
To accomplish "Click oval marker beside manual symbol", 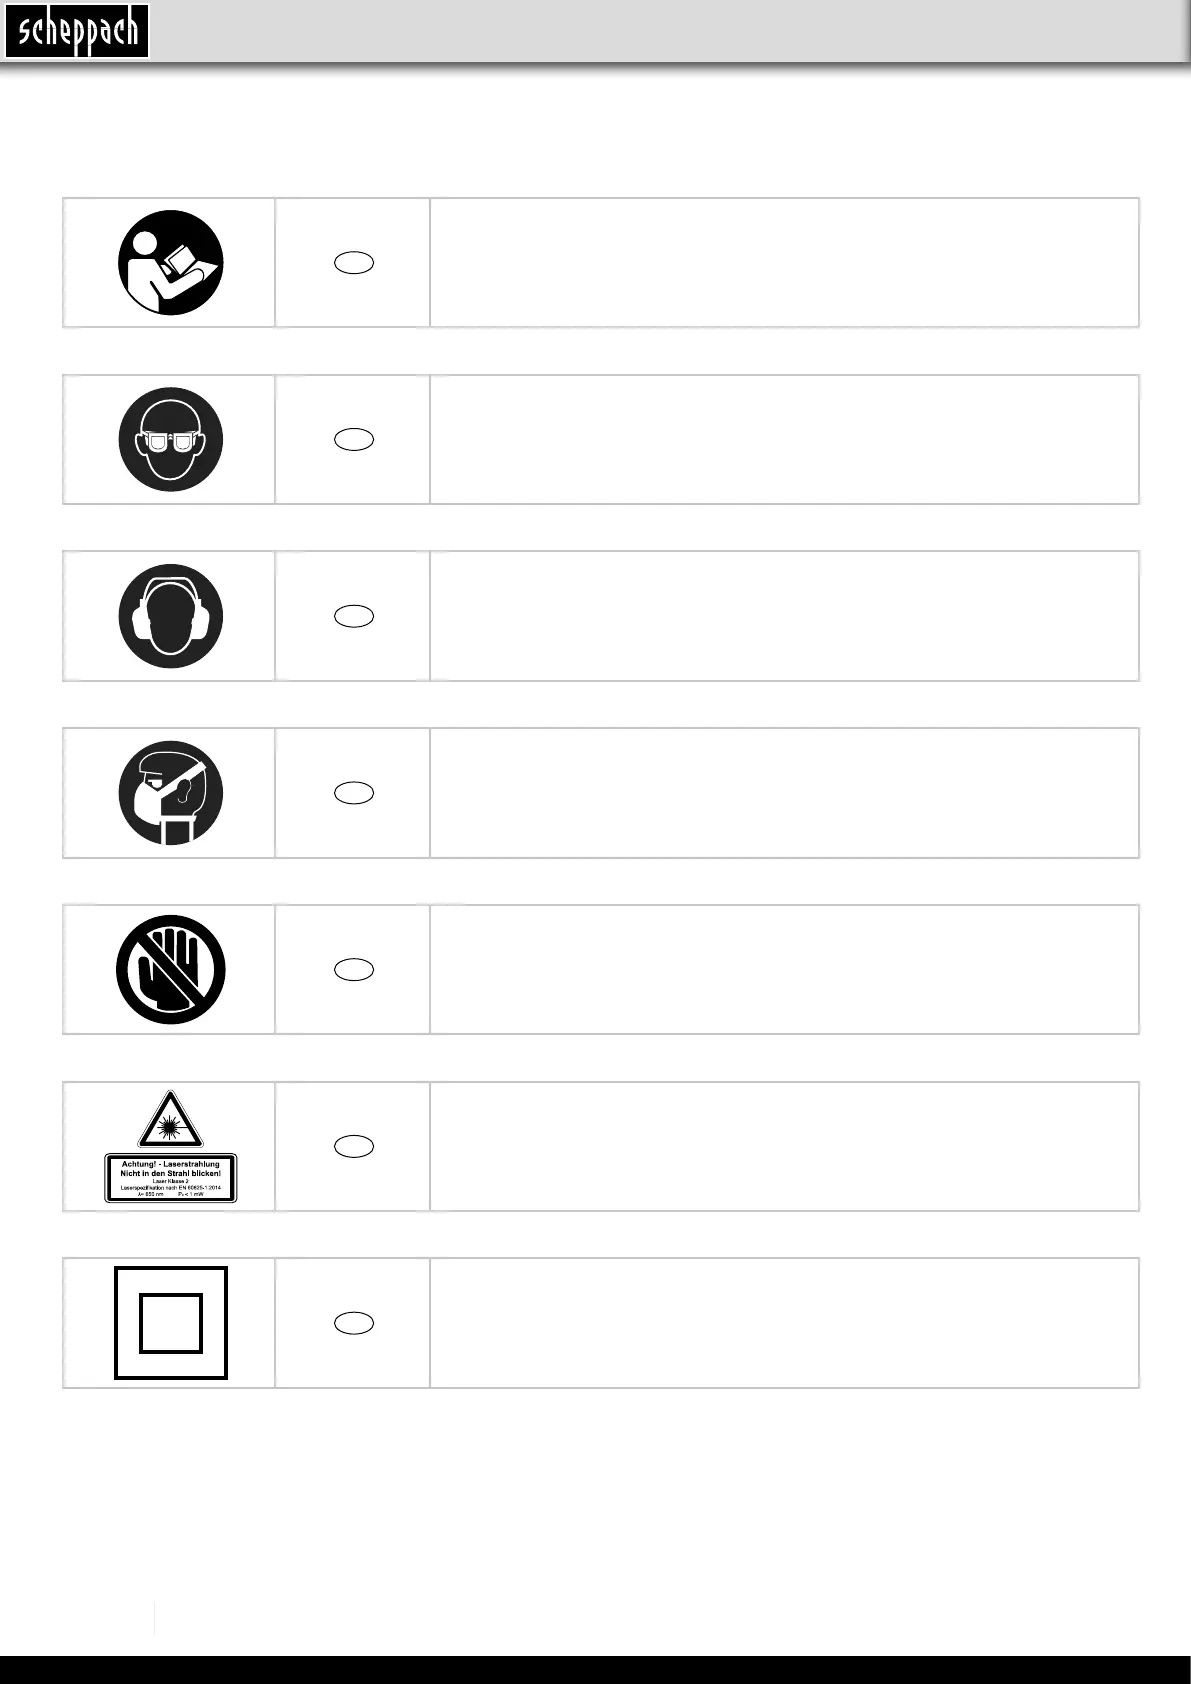I will coord(354,263).
